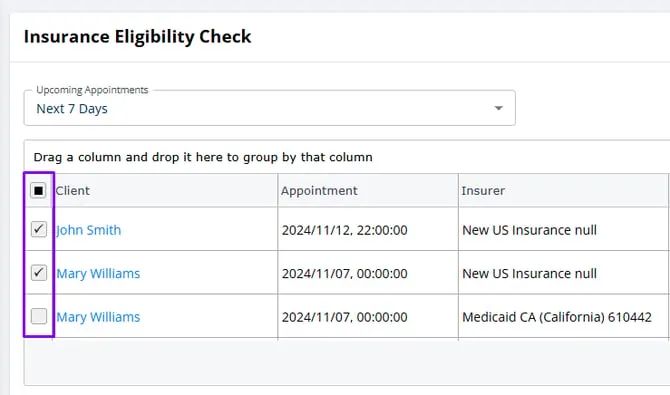The width and height of the screenshot is (670, 395).
Task: Select John Smith's New US Insurance null cell
Action: click(563, 230)
